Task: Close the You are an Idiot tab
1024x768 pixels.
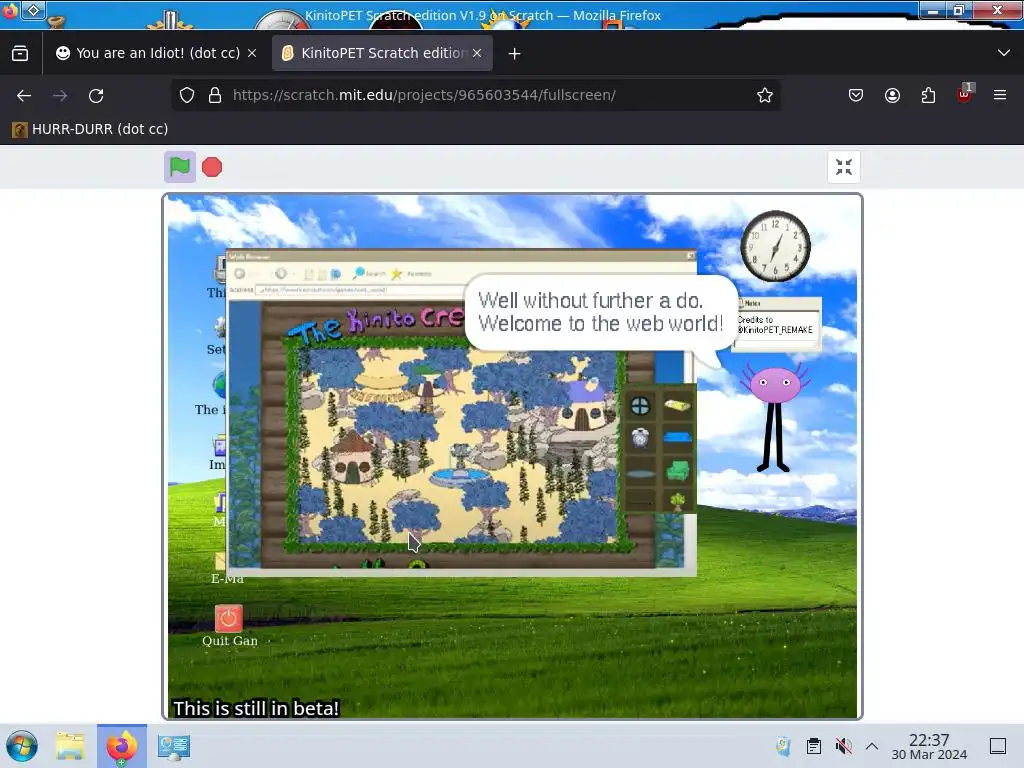Action: (252, 53)
